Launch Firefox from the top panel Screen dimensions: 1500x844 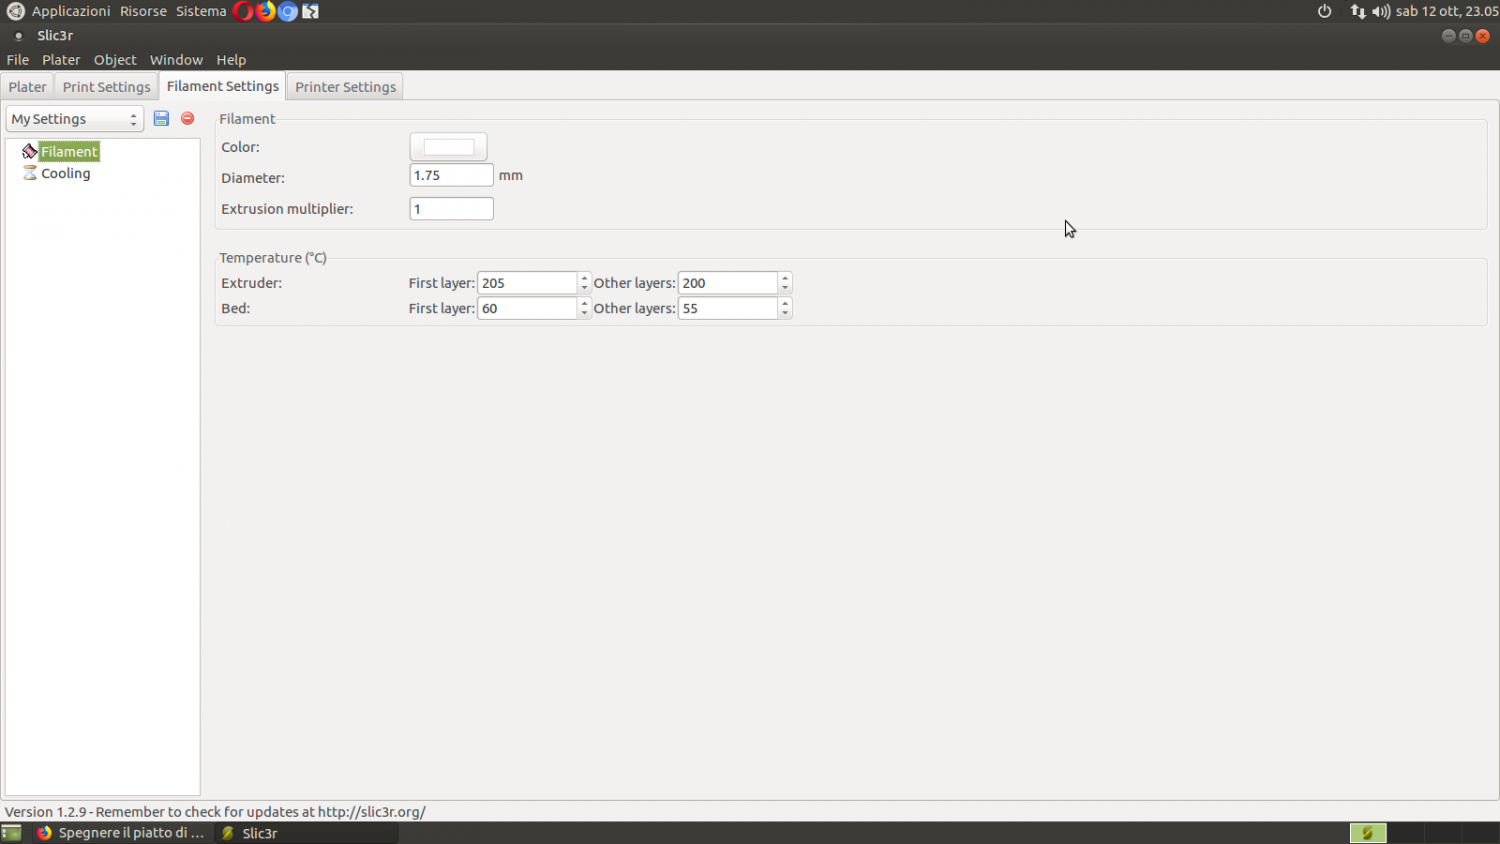pyautogui.click(x=265, y=11)
